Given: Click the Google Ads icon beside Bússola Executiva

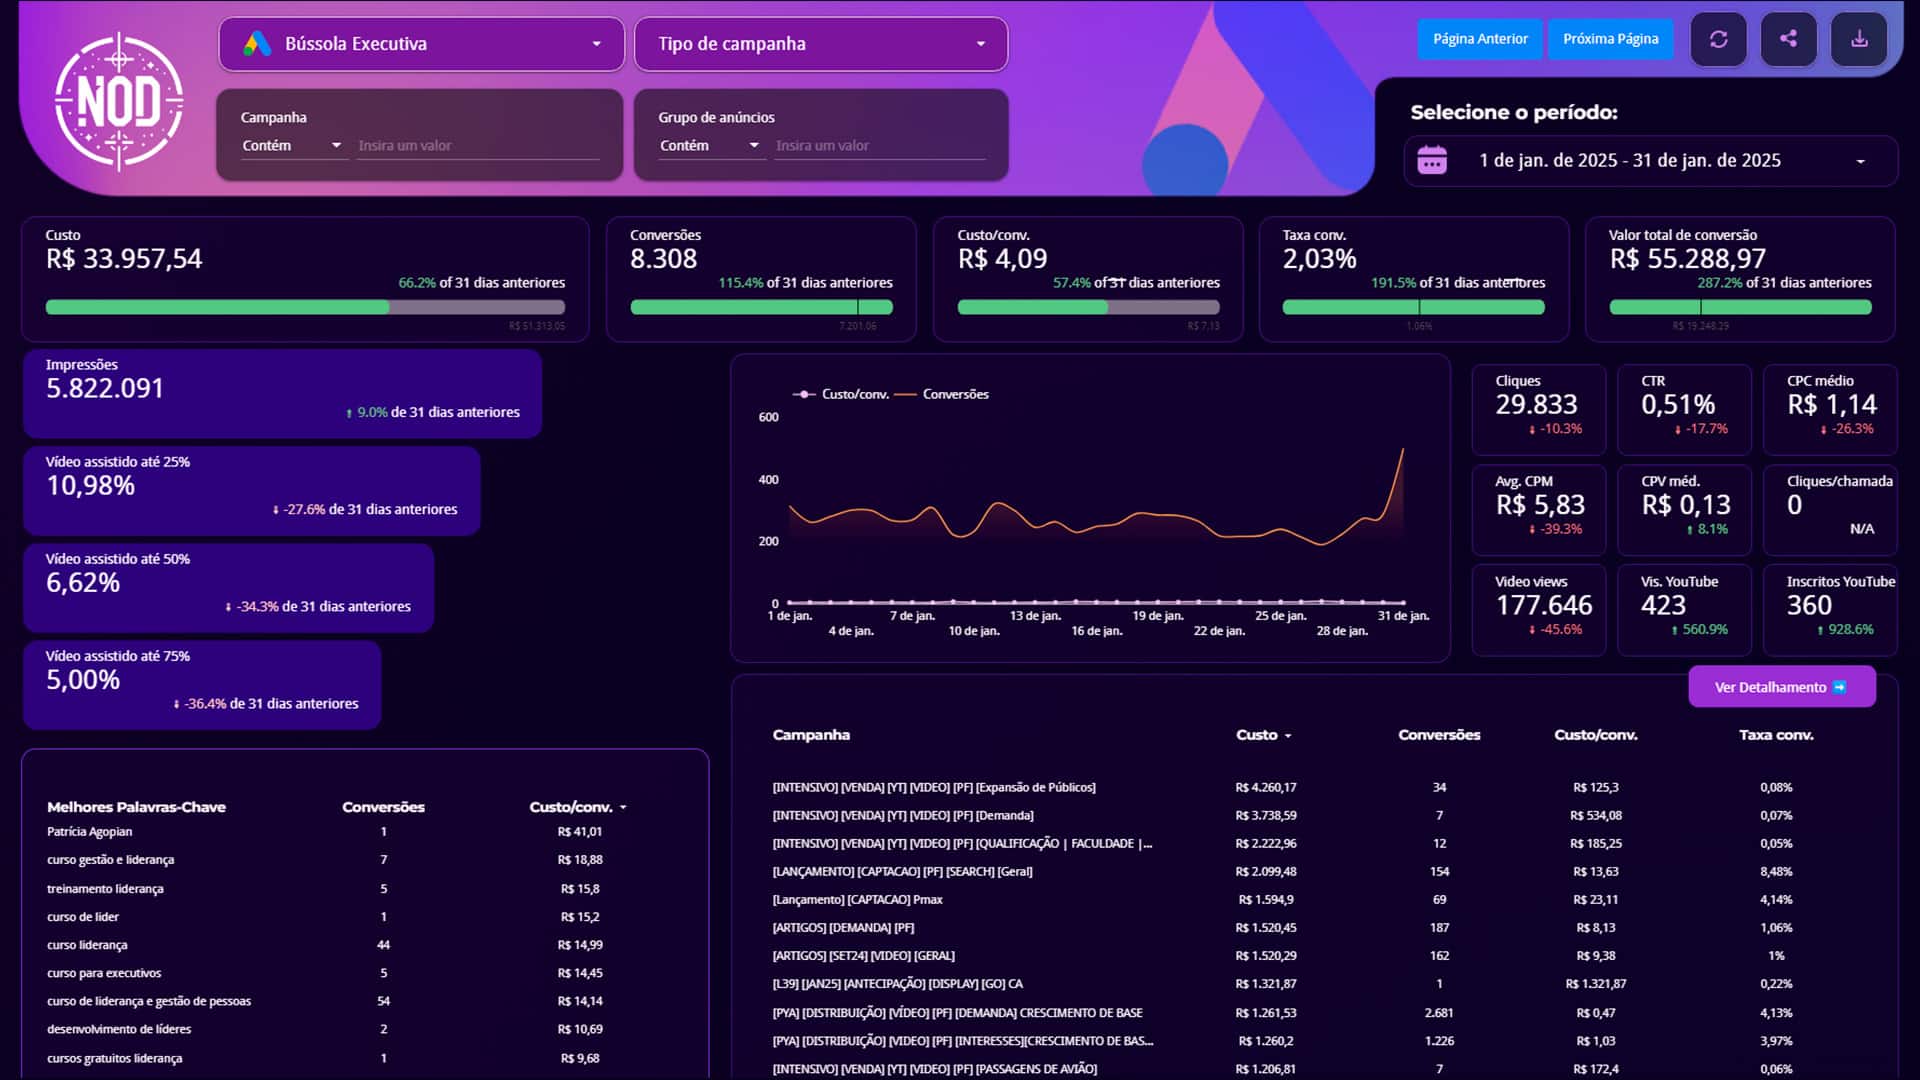Looking at the screenshot, I should [257, 44].
